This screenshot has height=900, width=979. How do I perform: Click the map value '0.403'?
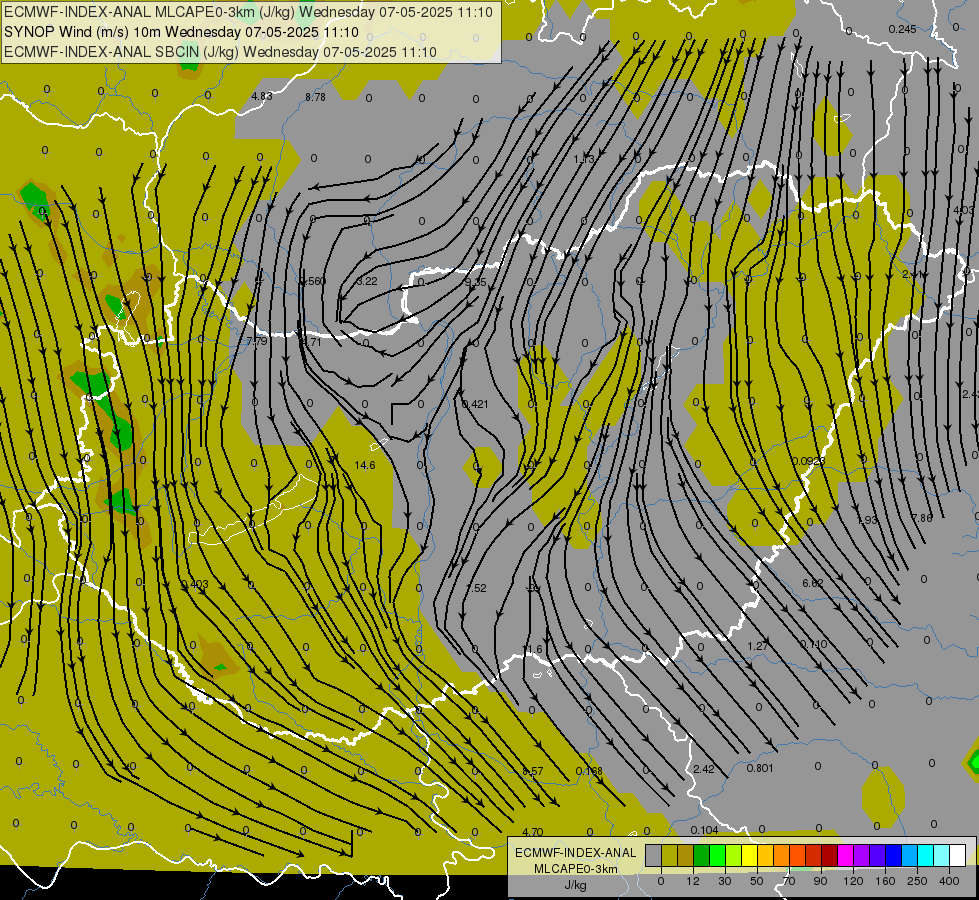pos(195,585)
